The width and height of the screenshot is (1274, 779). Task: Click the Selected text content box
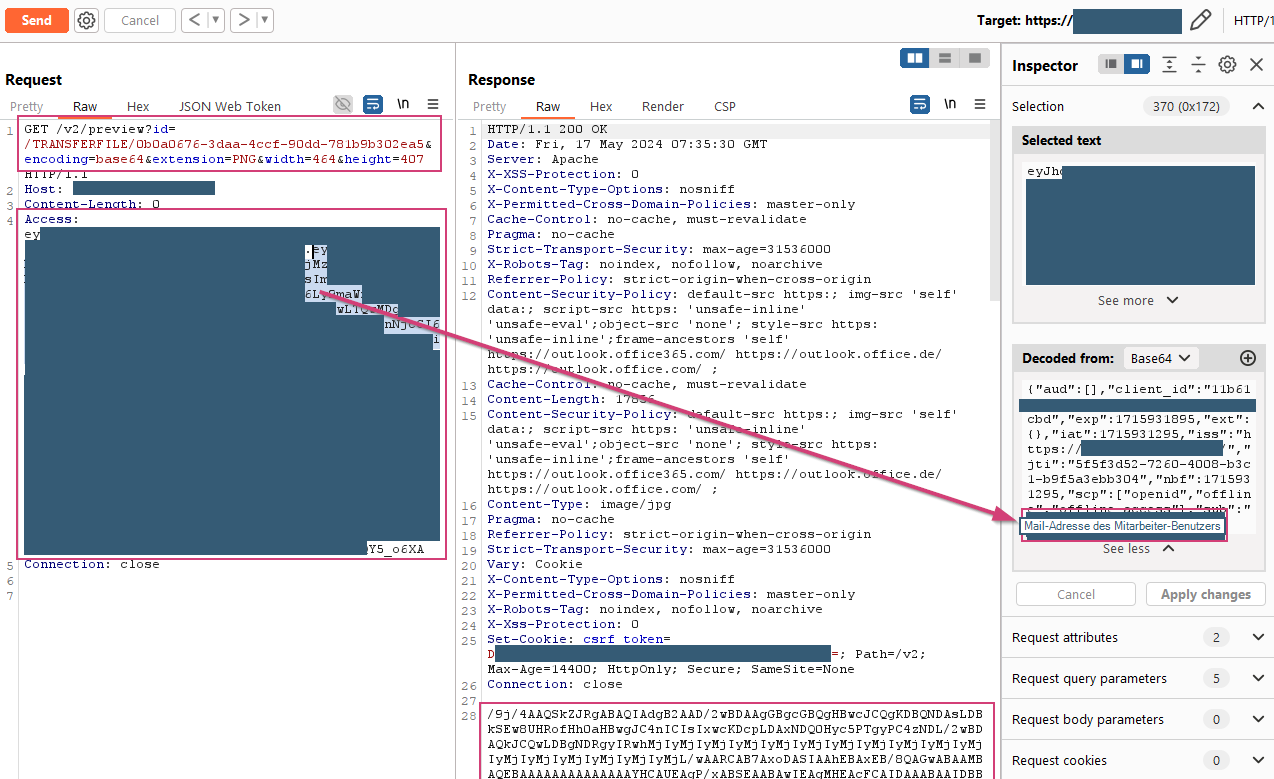[x=1139, y=224]
